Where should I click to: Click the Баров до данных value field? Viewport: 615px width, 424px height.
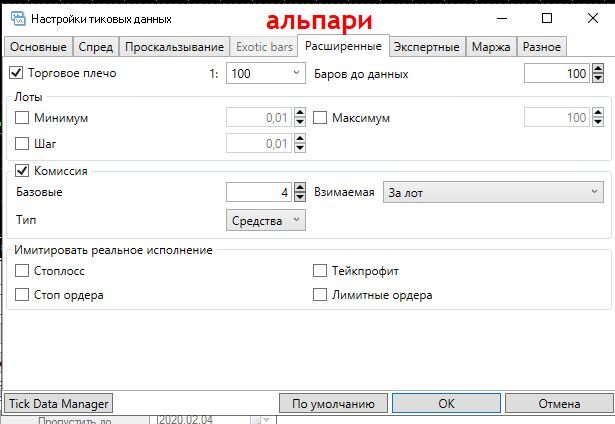point(557,73)
